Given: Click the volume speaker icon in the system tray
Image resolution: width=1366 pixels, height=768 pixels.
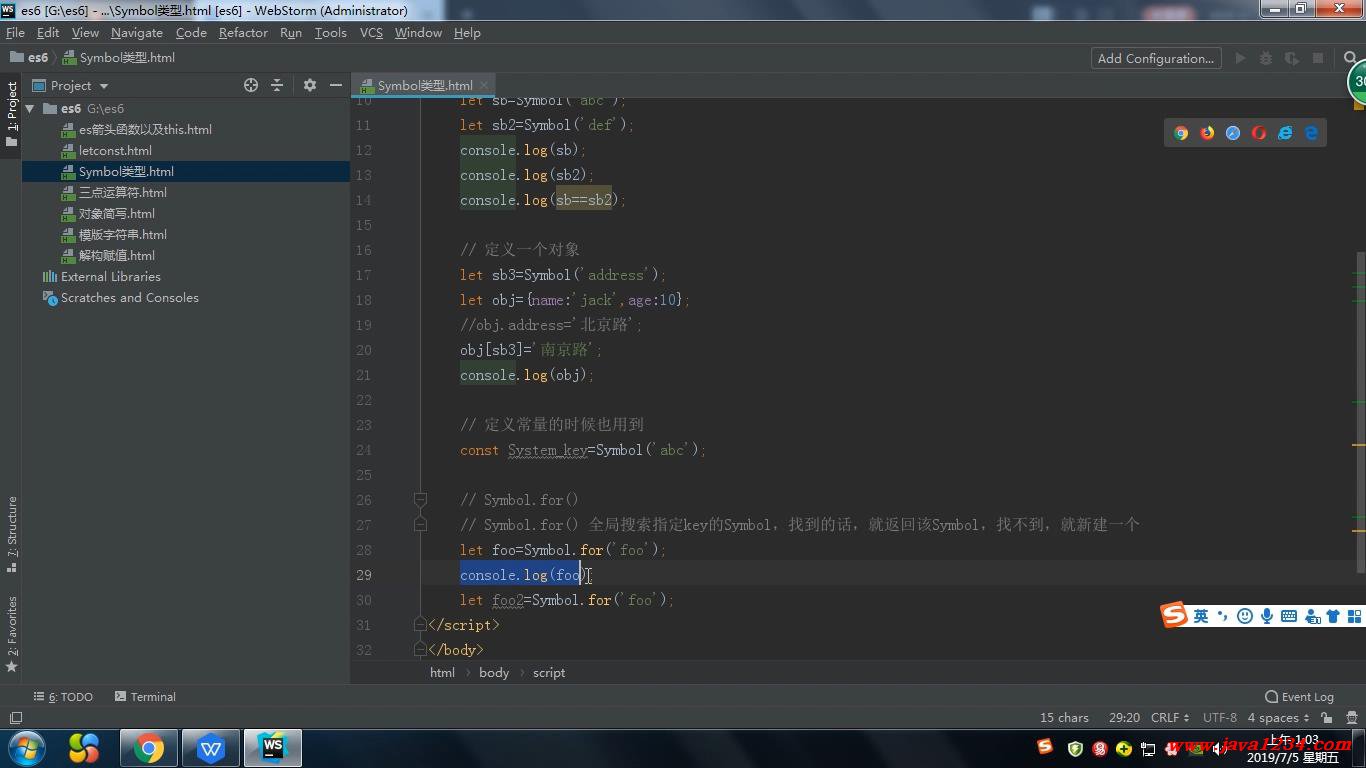Looking at the screenshot, I should [1221, 749].
